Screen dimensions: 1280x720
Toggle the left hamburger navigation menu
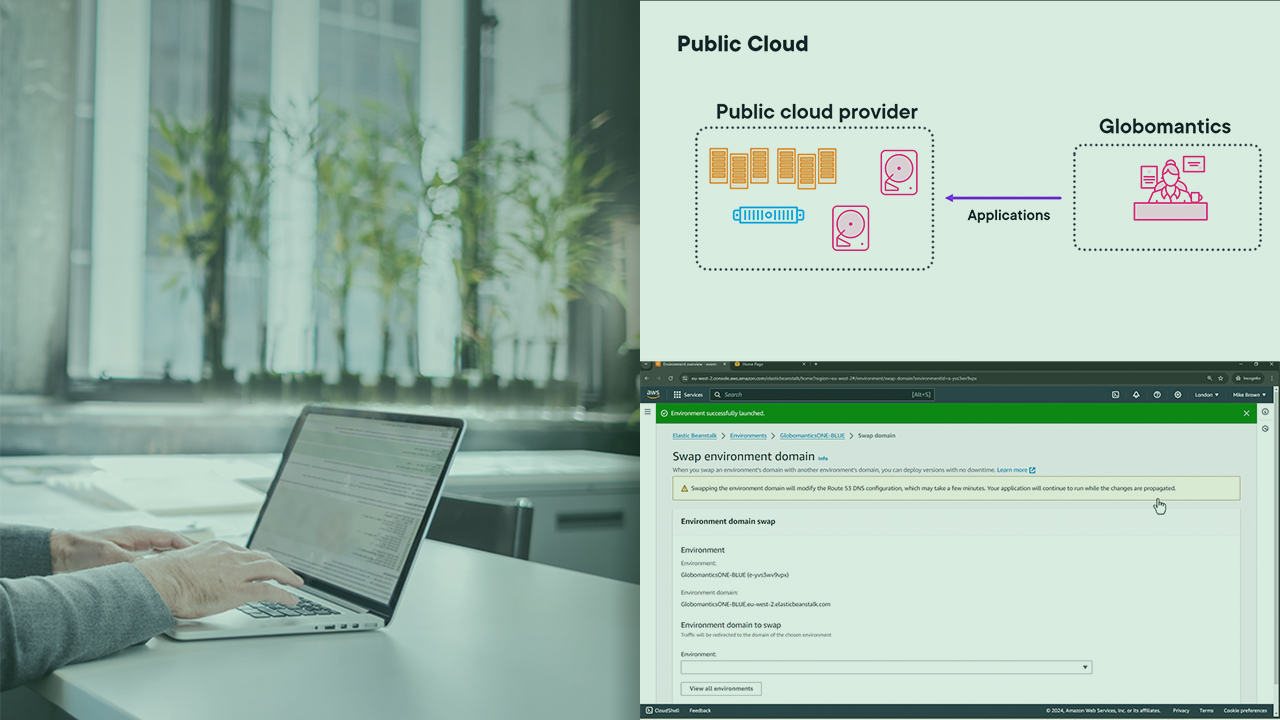(648, 412)
